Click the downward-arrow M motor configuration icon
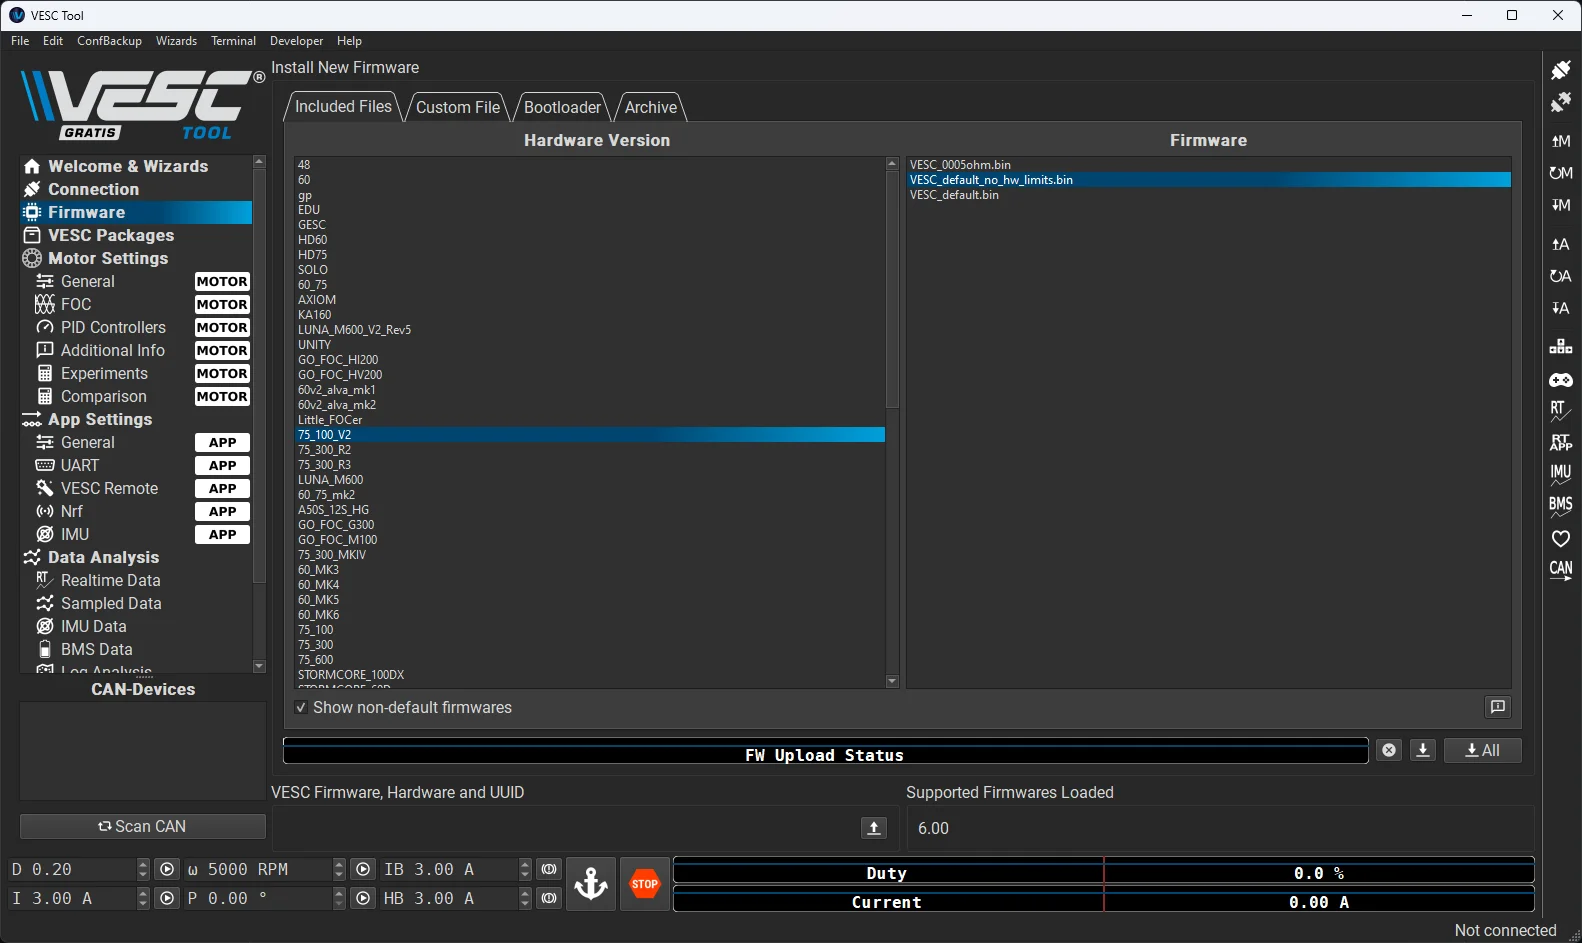This screenshot has width=1582, height=943. [x=1560, y=205]
